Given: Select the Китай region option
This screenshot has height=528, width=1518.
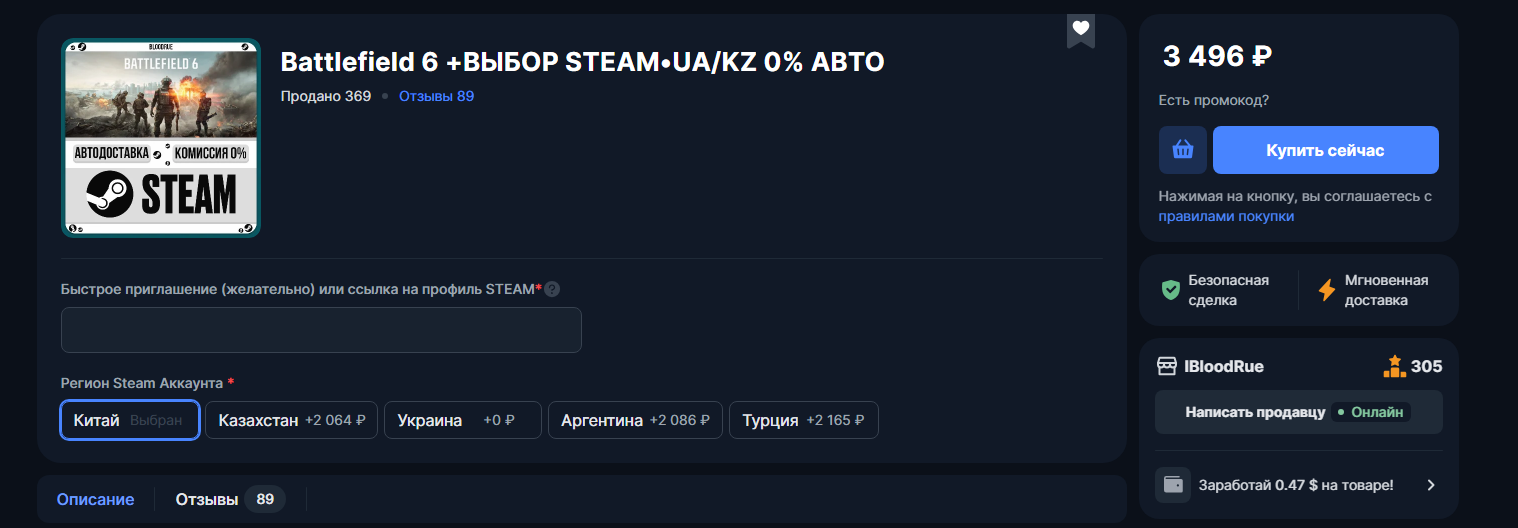Looking at the screenshot, I should (x=130, y=420).
